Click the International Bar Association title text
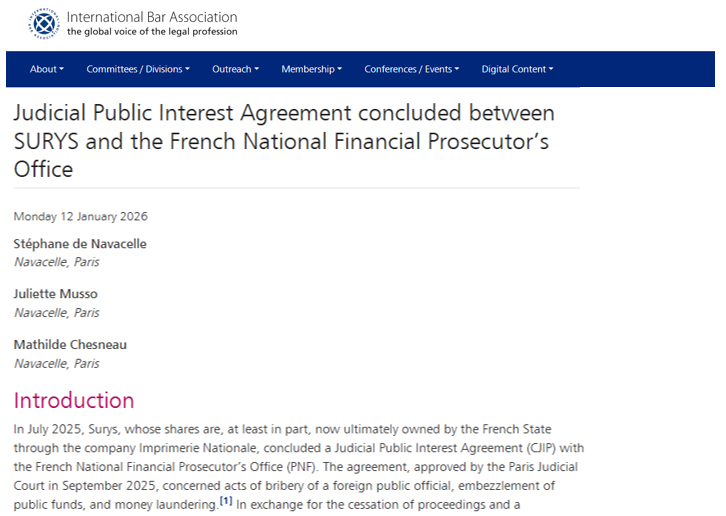The image size is (726, 516). point(152,17)
